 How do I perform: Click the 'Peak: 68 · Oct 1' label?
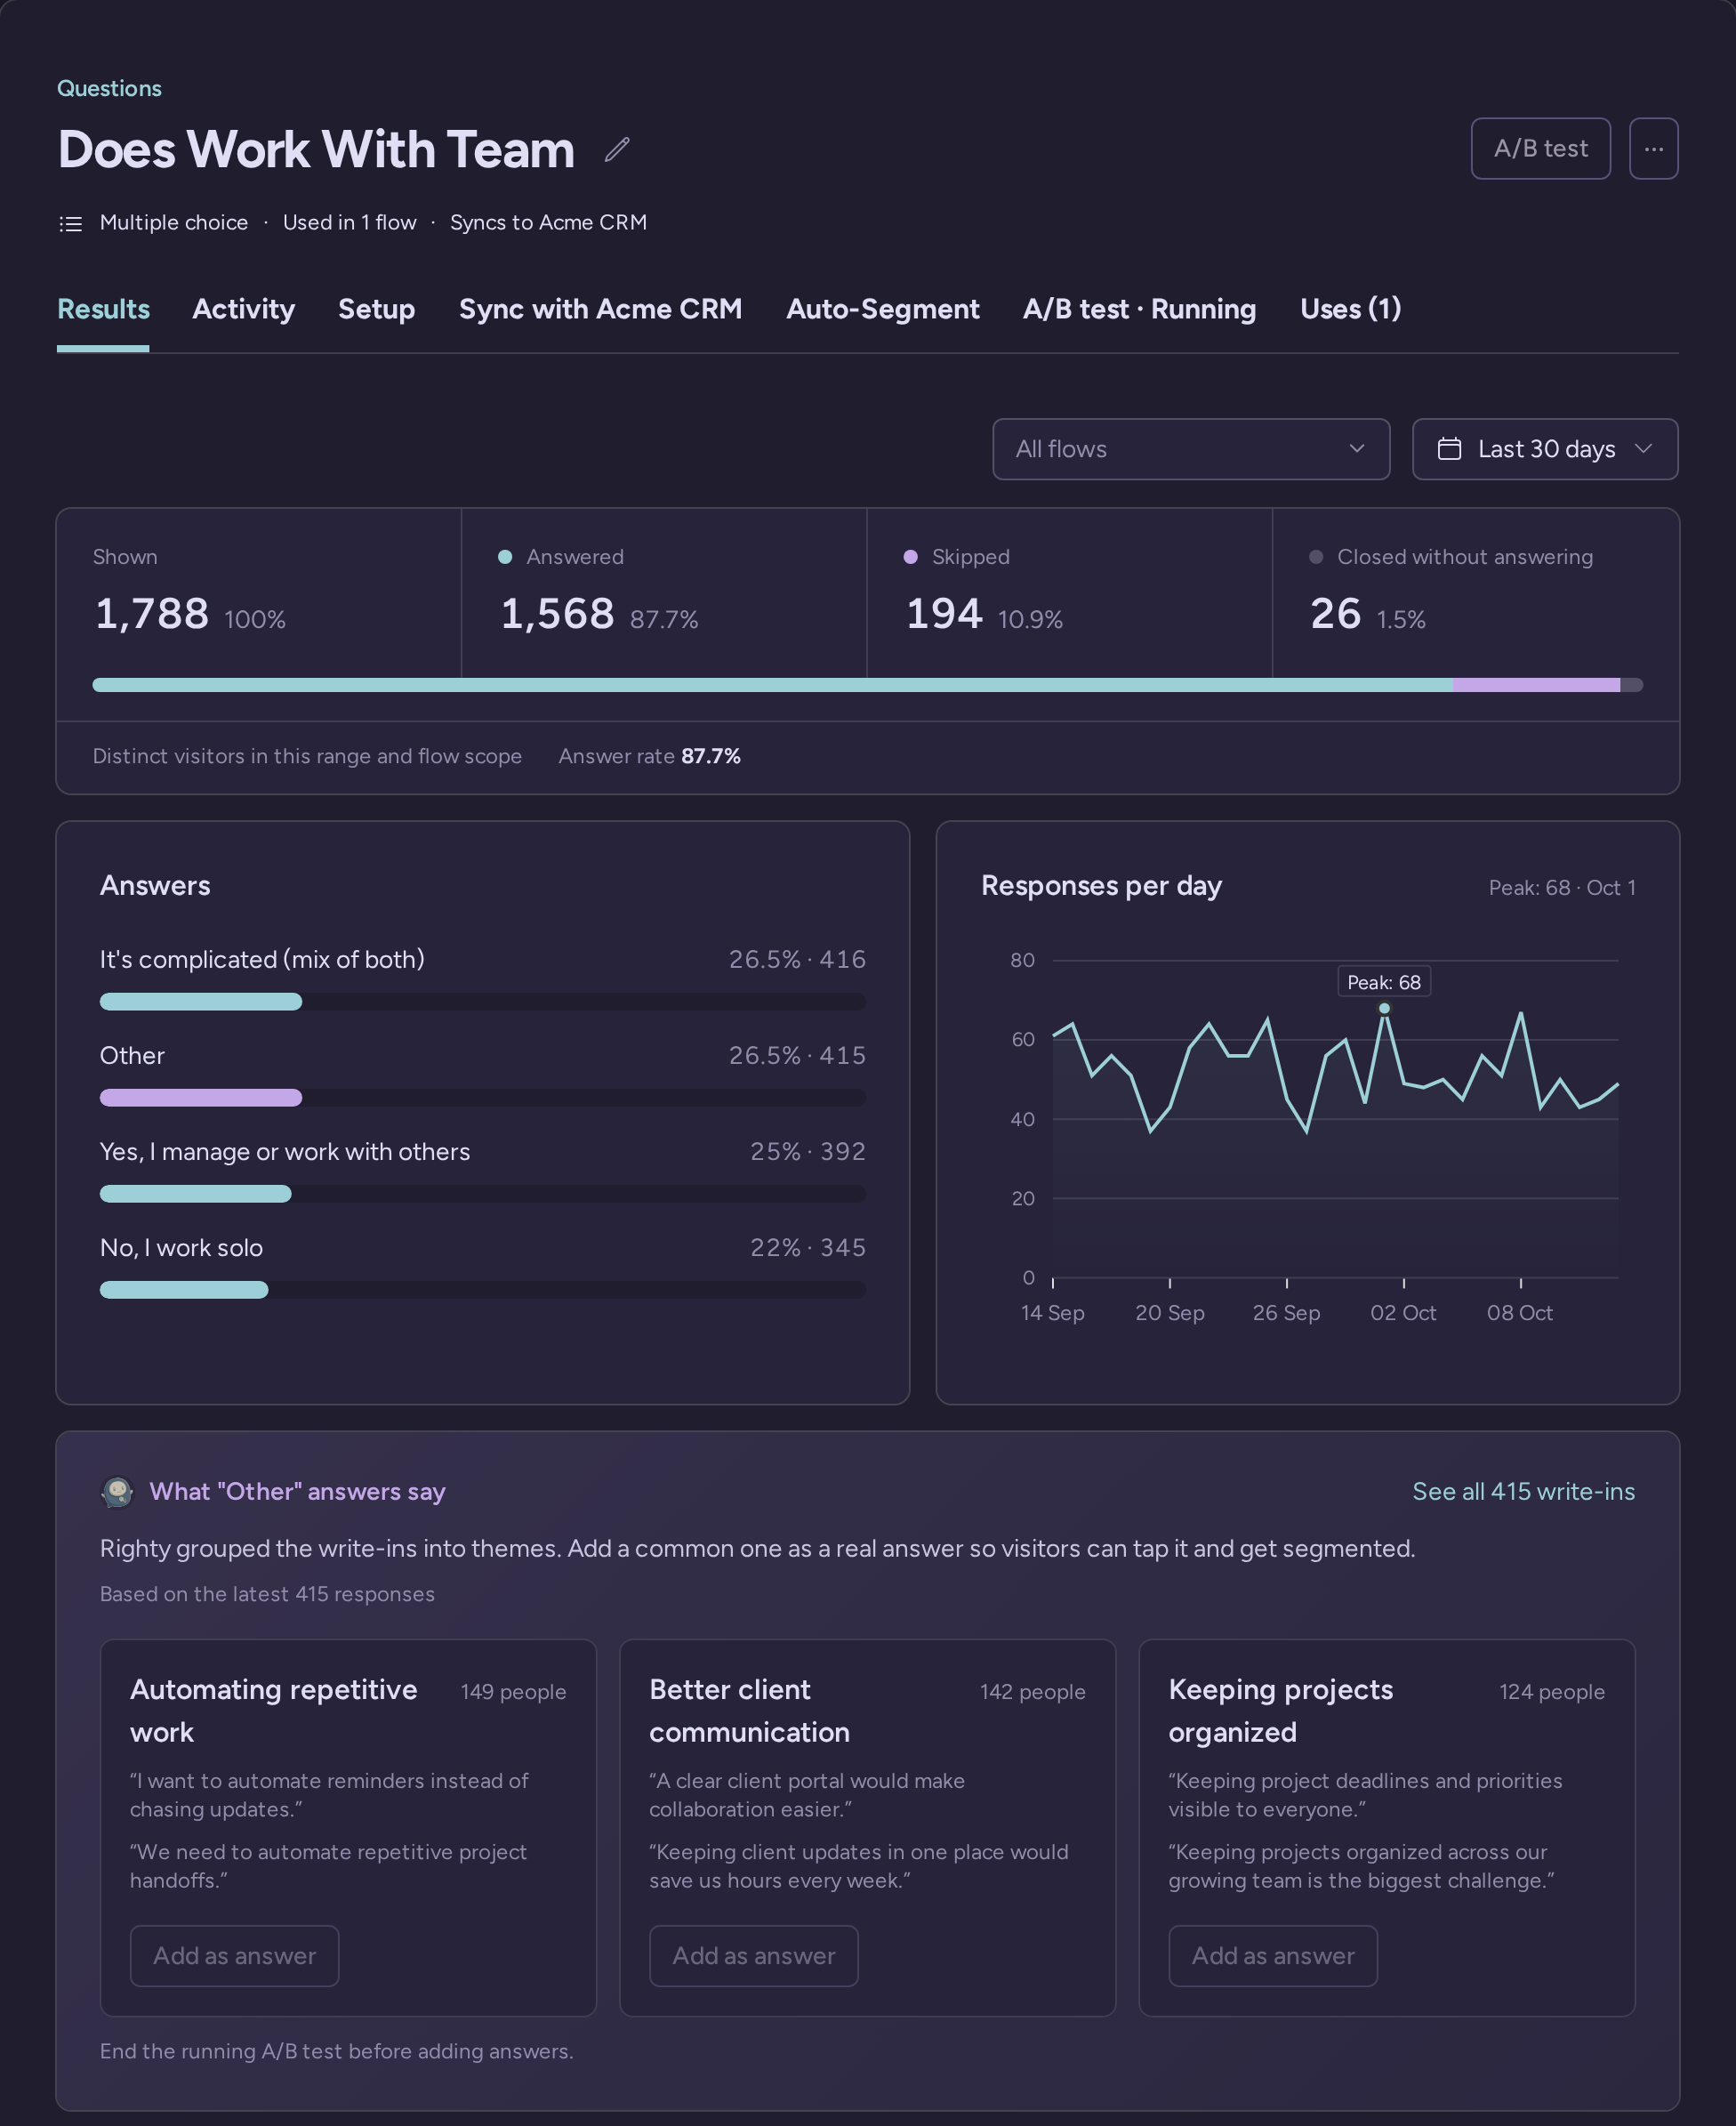click(1561, 888)
